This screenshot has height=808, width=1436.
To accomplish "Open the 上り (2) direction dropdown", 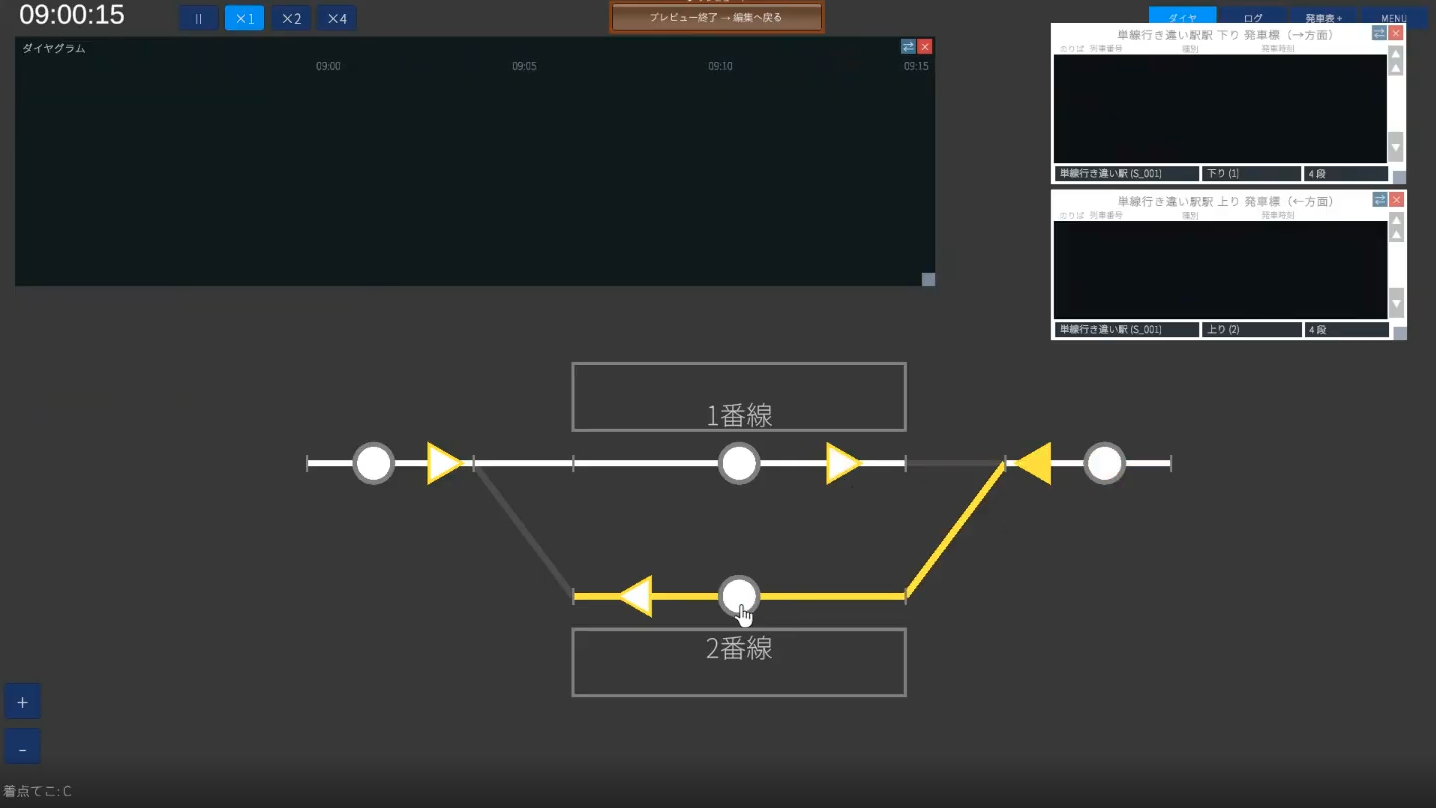I will click(x=1251, y=330).
